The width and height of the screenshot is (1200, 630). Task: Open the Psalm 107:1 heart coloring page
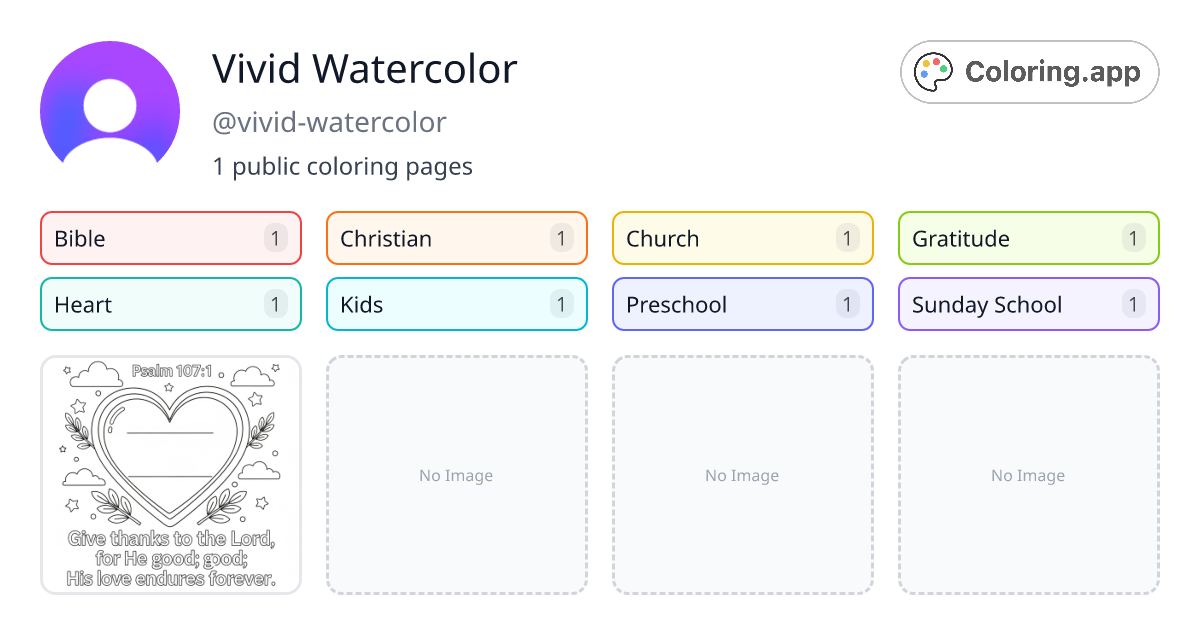point(171,475)
